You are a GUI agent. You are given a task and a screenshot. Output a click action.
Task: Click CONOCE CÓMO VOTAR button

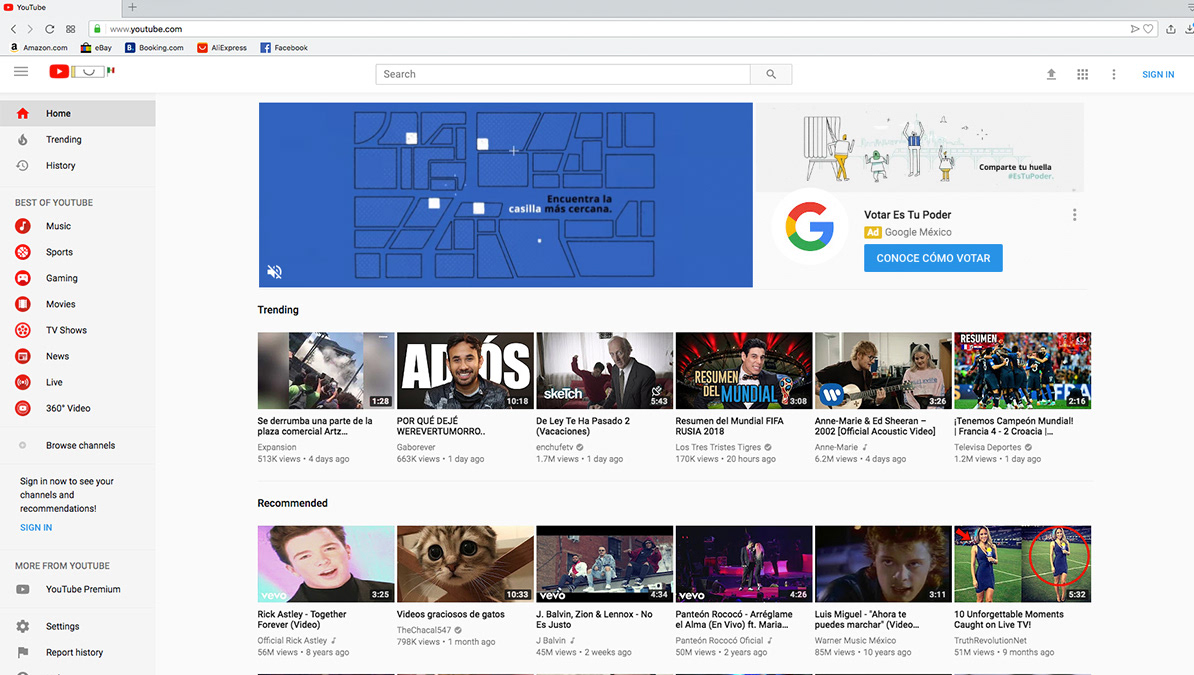(x=933, y=258)
